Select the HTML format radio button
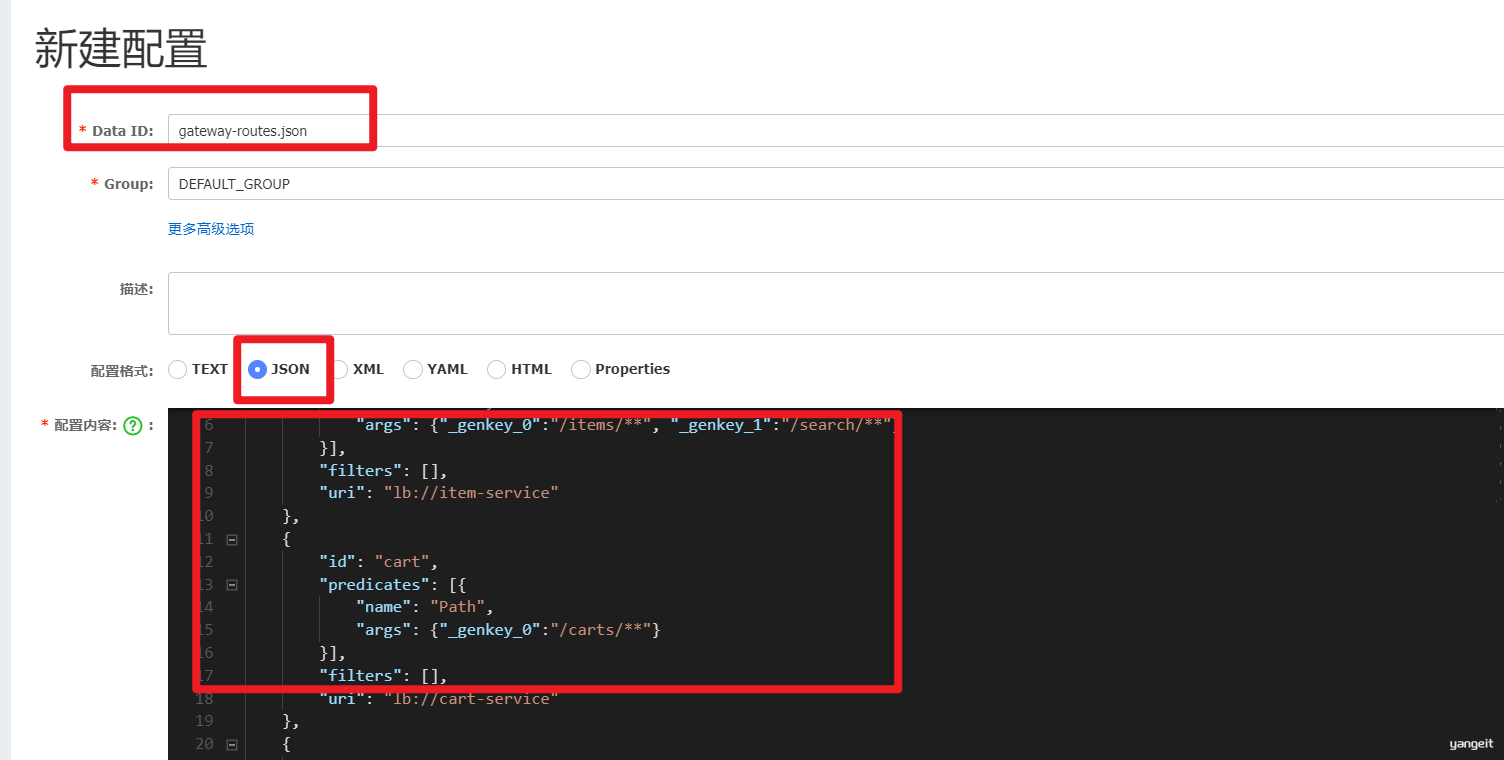 [x=497, y=369]
